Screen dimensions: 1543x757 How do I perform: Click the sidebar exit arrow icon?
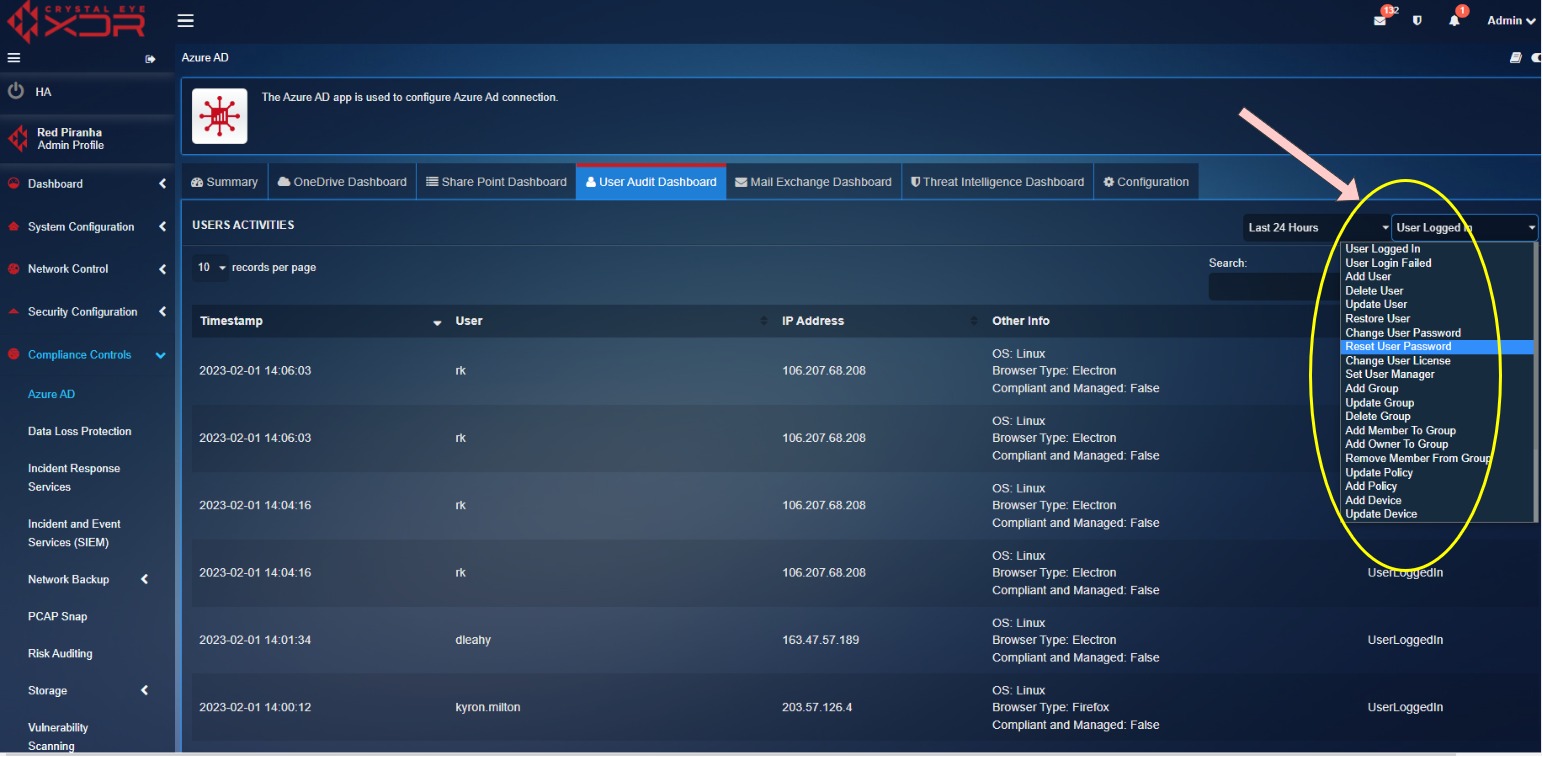pos(151,59)
